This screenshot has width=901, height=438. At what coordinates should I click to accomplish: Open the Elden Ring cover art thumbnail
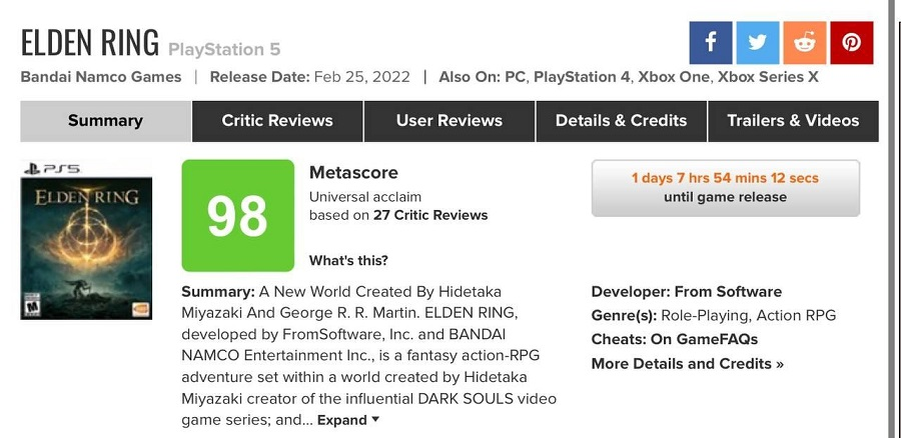click(86, 242)
